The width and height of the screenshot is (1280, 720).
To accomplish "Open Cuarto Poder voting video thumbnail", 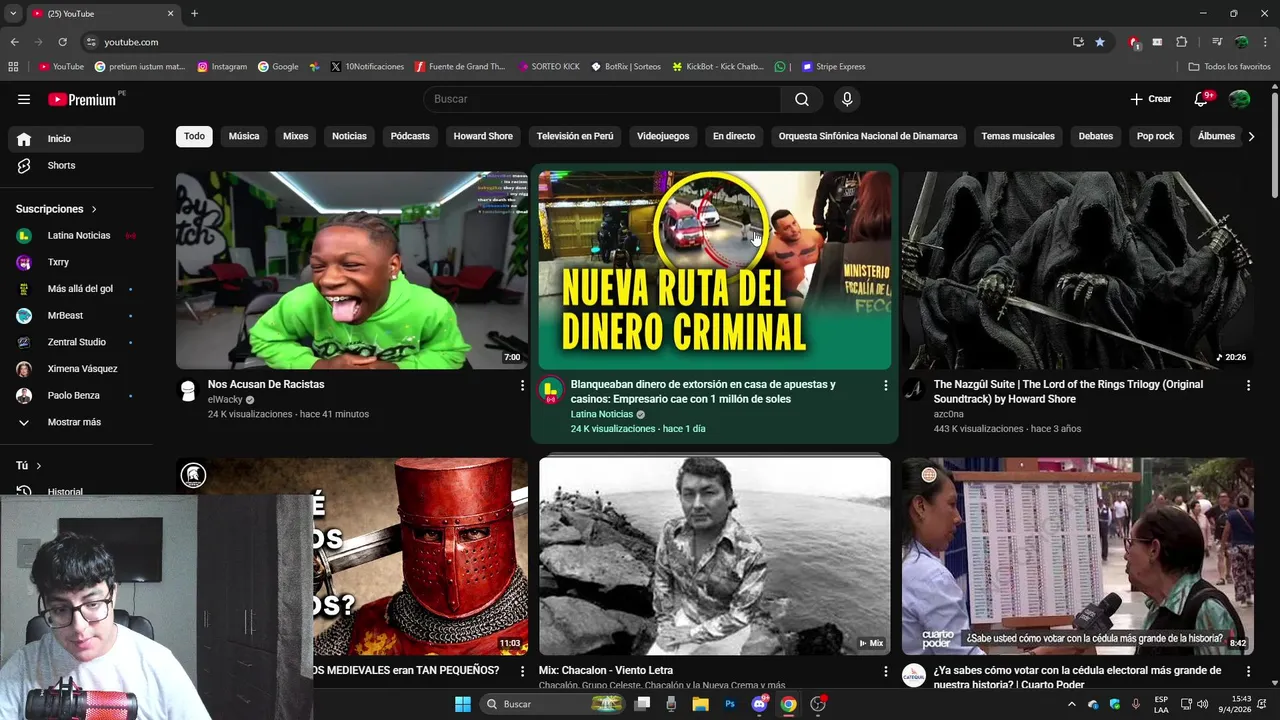I will [1077, 556].
